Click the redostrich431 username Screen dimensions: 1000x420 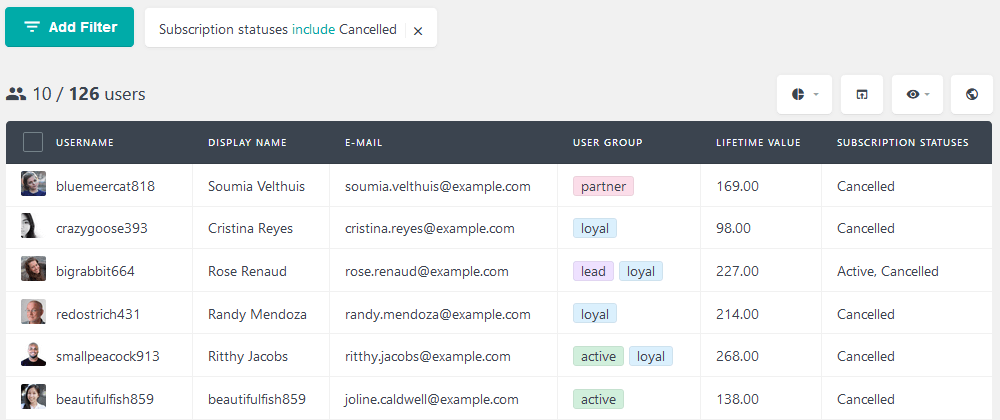click(x=98, y=314)
